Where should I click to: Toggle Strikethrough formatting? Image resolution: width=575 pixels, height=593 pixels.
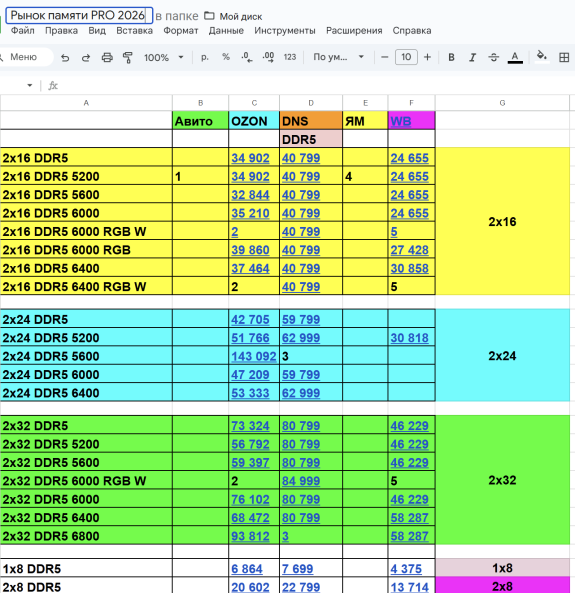(494, 57)
